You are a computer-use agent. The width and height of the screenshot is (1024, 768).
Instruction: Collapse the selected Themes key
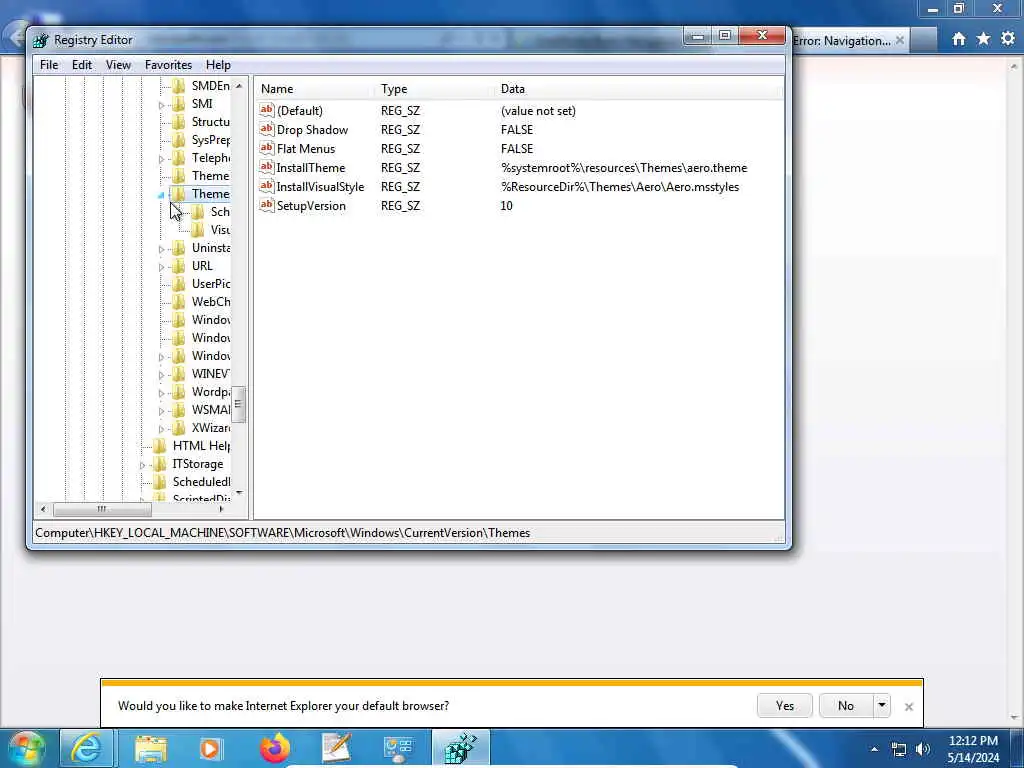point(161,195)
